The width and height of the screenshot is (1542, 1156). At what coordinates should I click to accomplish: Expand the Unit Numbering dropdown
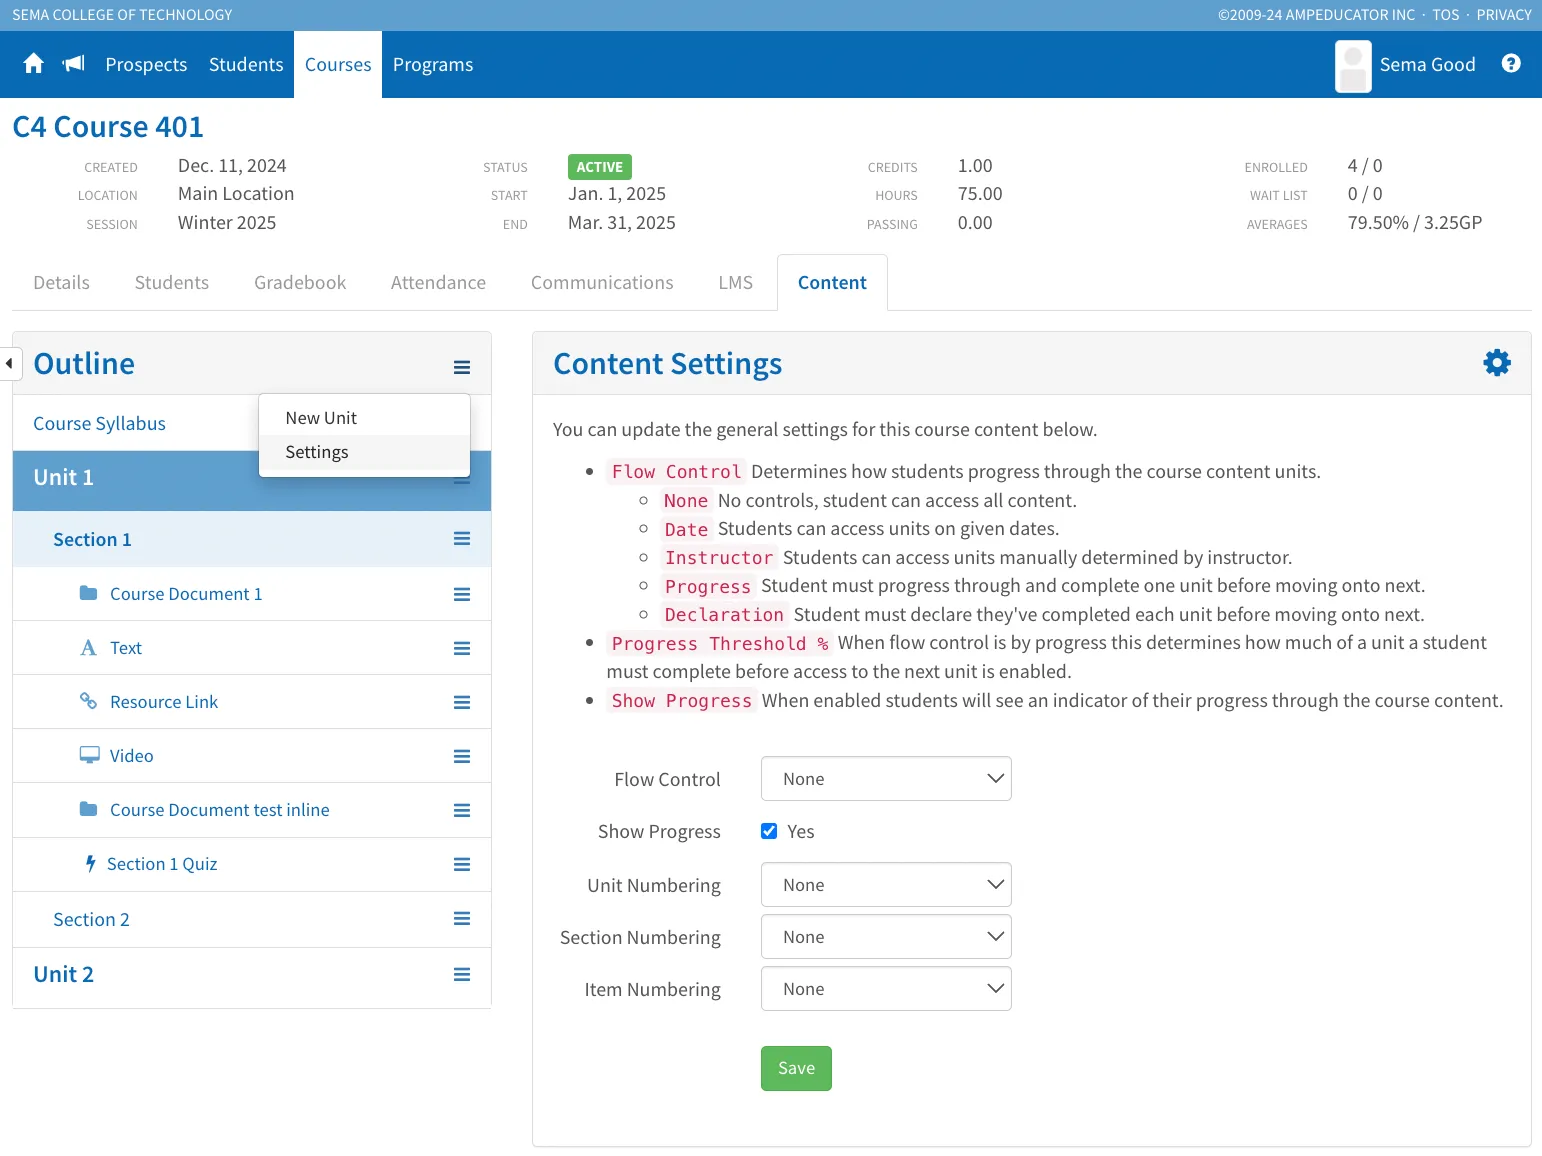coord(886,885)
